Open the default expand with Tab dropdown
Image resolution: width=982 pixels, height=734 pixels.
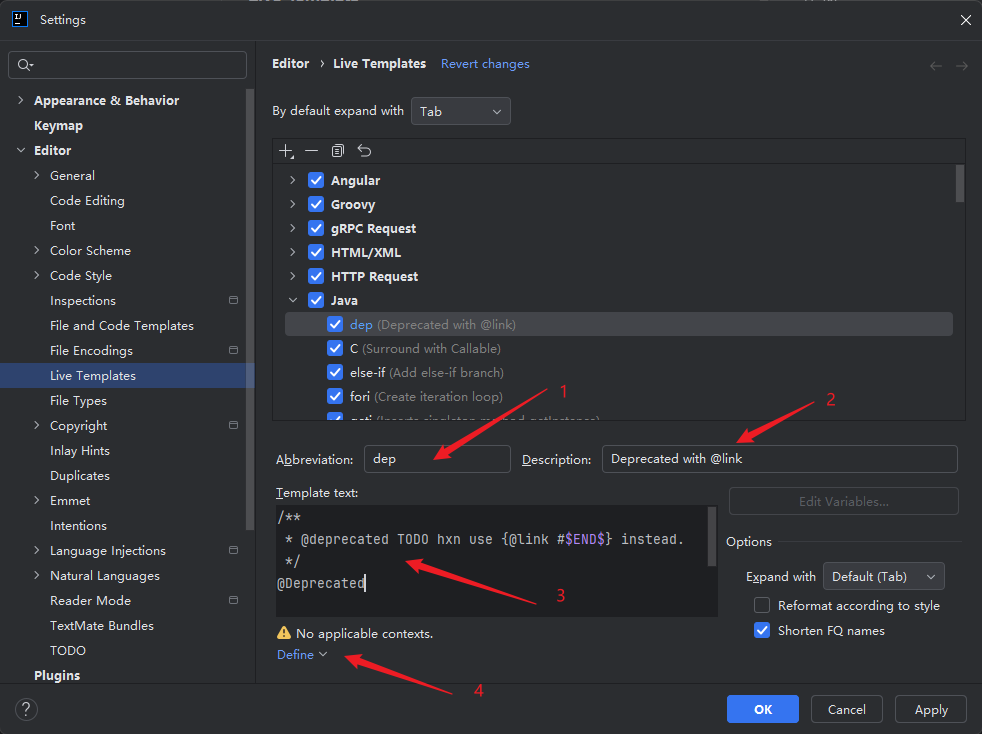pyautogui.click(x=461, y=111)
